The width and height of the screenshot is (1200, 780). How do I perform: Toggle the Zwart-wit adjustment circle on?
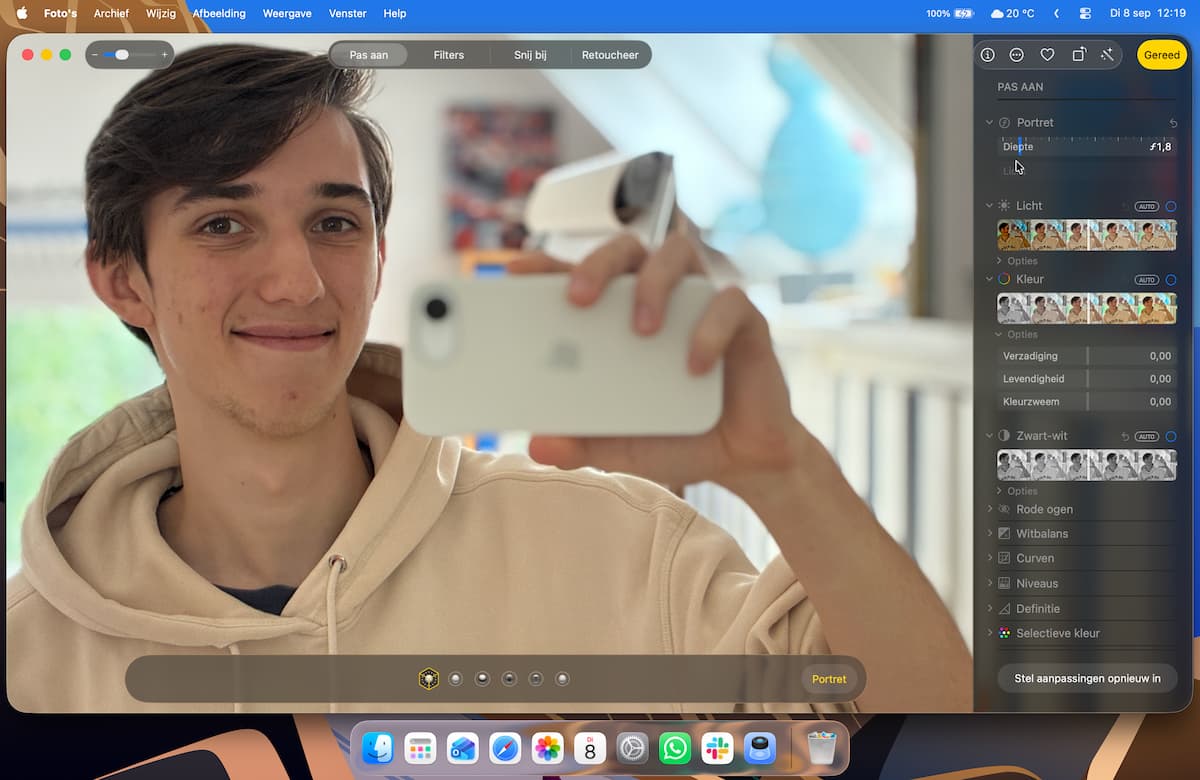1171,436
